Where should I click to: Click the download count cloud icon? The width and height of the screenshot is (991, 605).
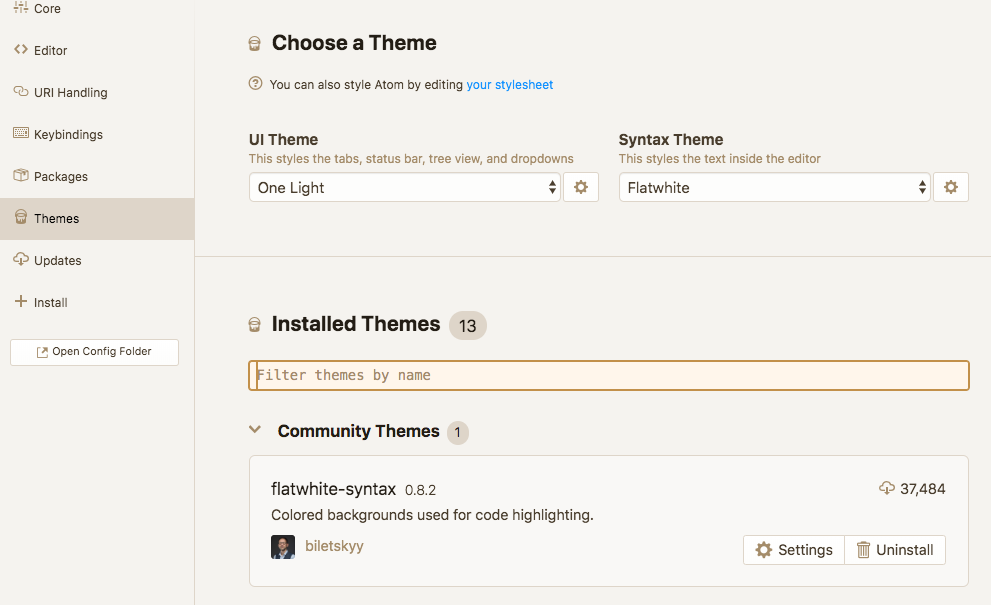pos(887,488)
